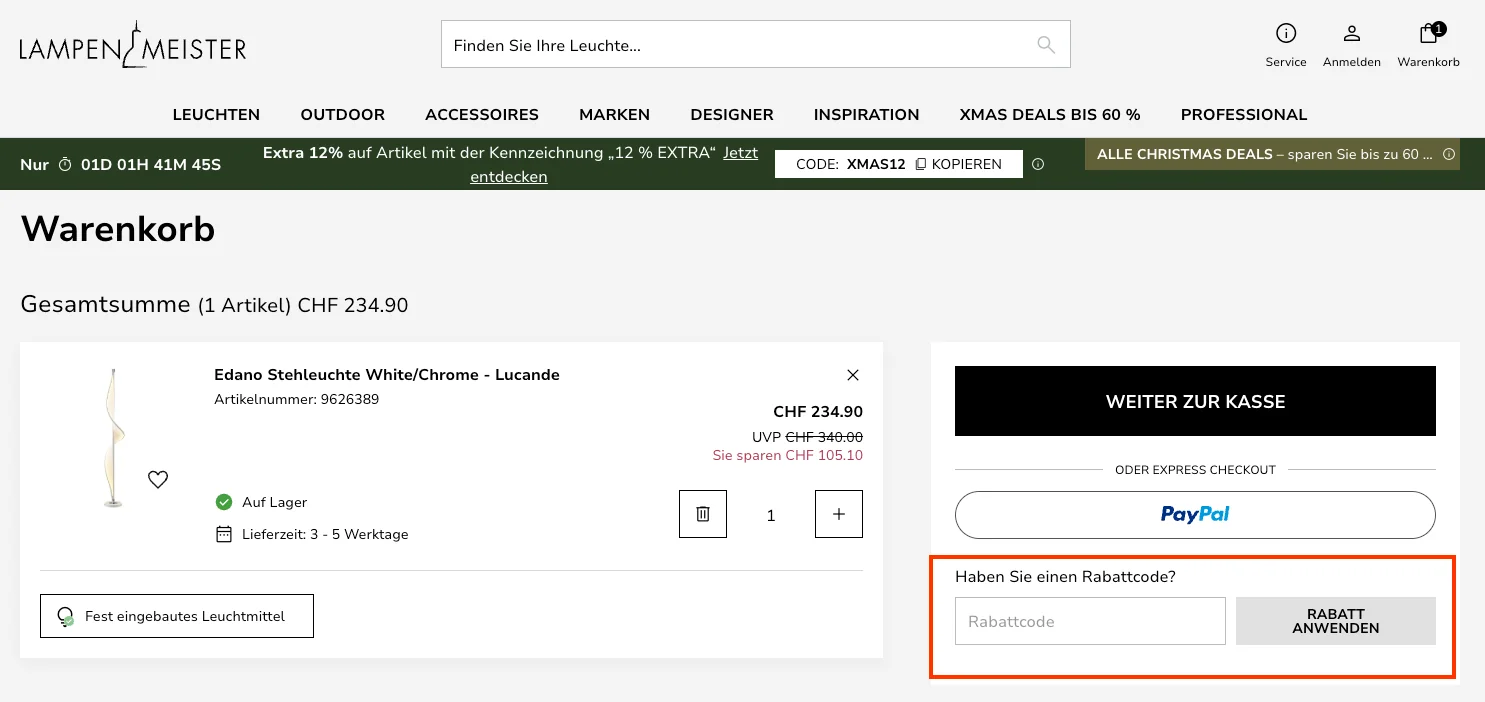Open the Edano Stehleuchte product thumbnail
The width and height of the screenshot is (1485, 702).
[114, 439]
